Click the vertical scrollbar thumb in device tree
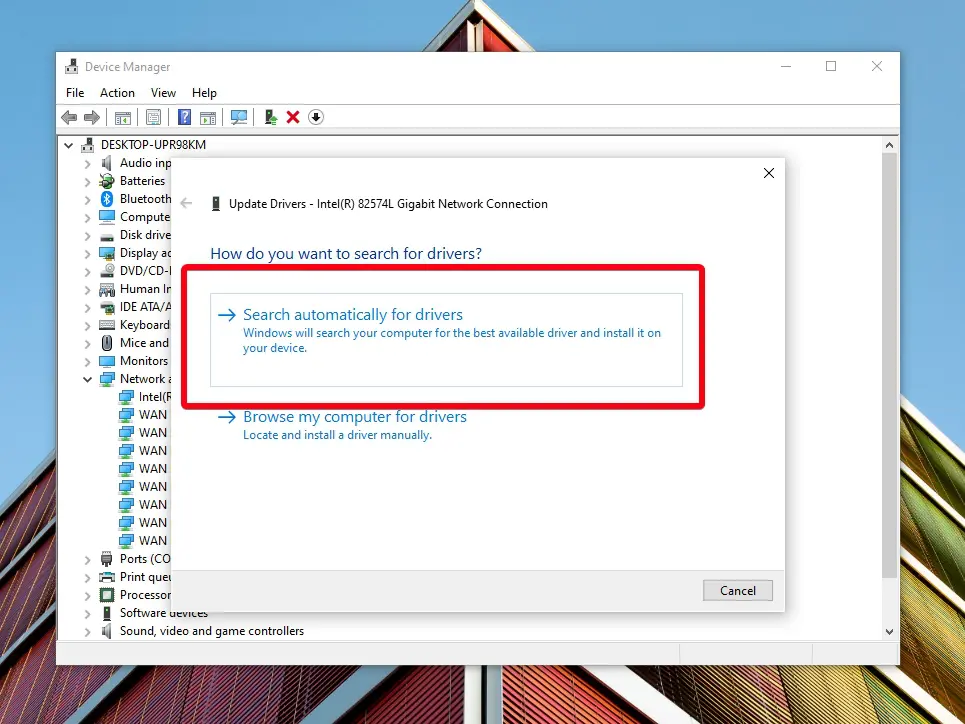This screenshot has height=724, width=965. click(889, 365)
